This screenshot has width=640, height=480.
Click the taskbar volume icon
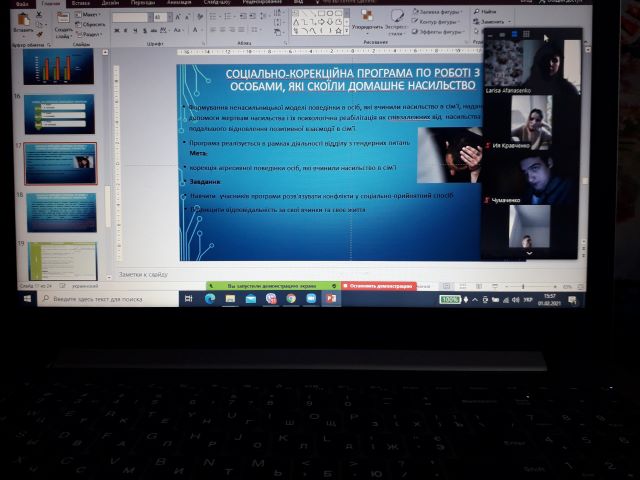point(516,300)
